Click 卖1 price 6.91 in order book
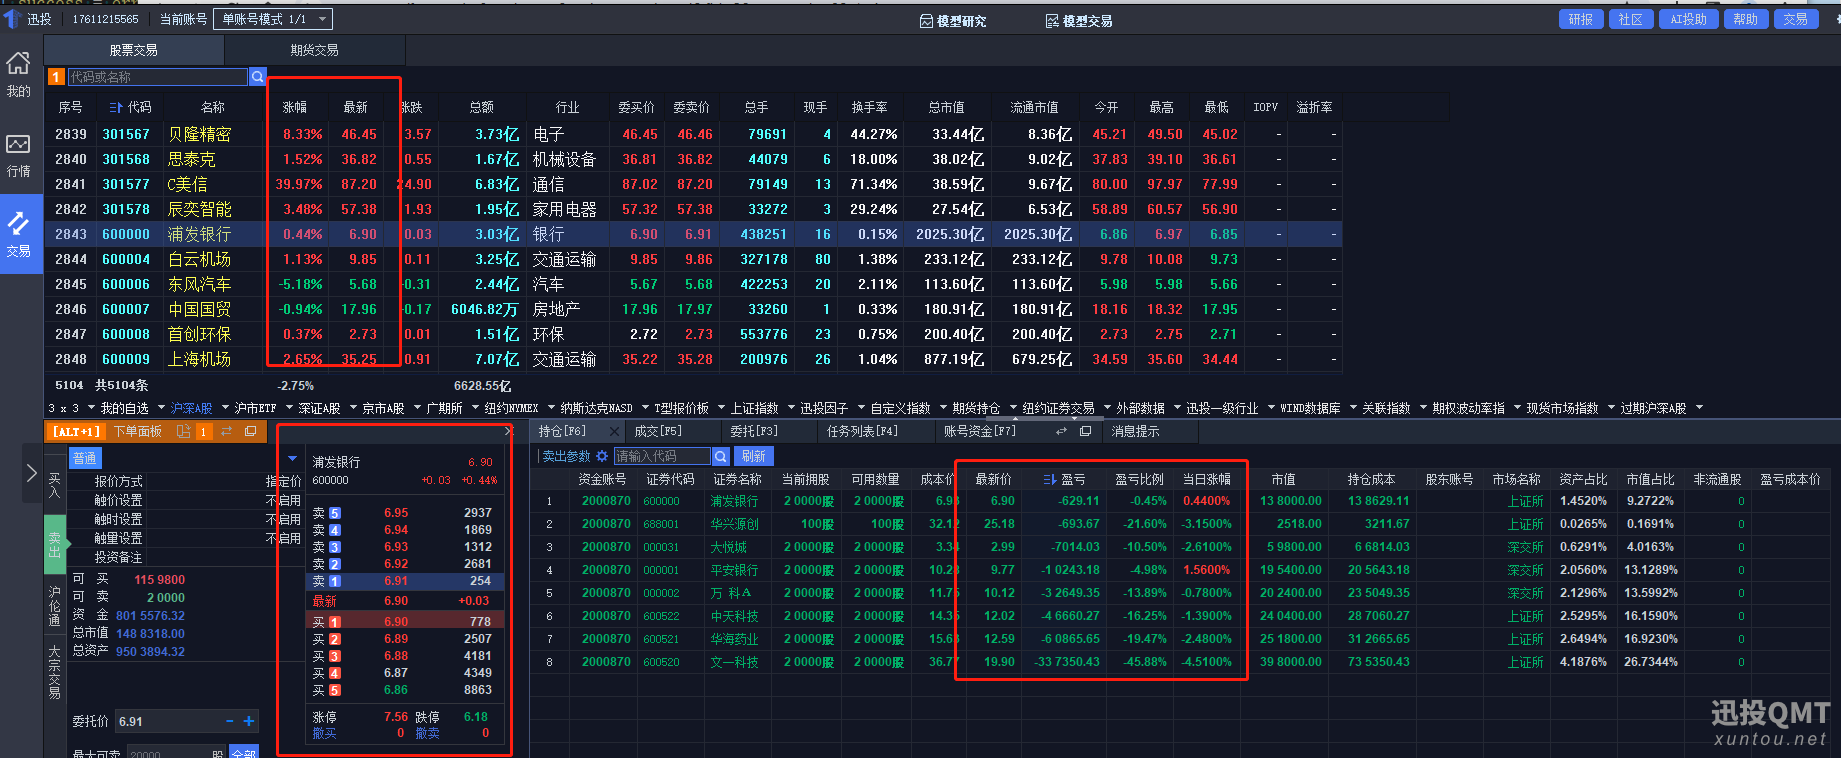Viewport: 1841px width, 758px height. point(396,581)
